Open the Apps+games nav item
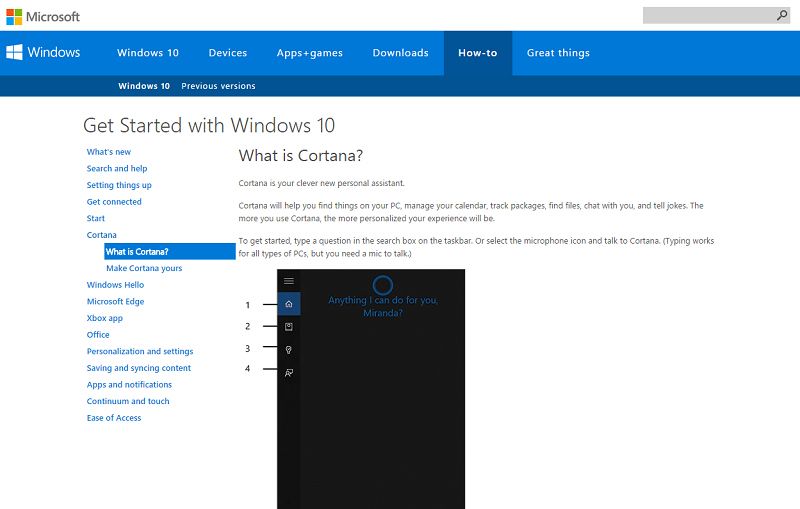Image resolution: width=800 pixels, height=509 pixels. pyautogui.click(x=310, y=53)
